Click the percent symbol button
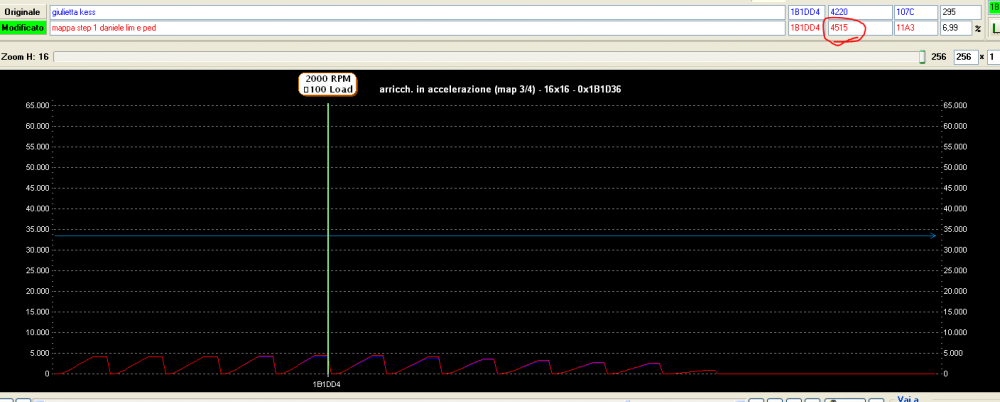Viewport: 1000px width, 402px height. click(x=978, y=28)
